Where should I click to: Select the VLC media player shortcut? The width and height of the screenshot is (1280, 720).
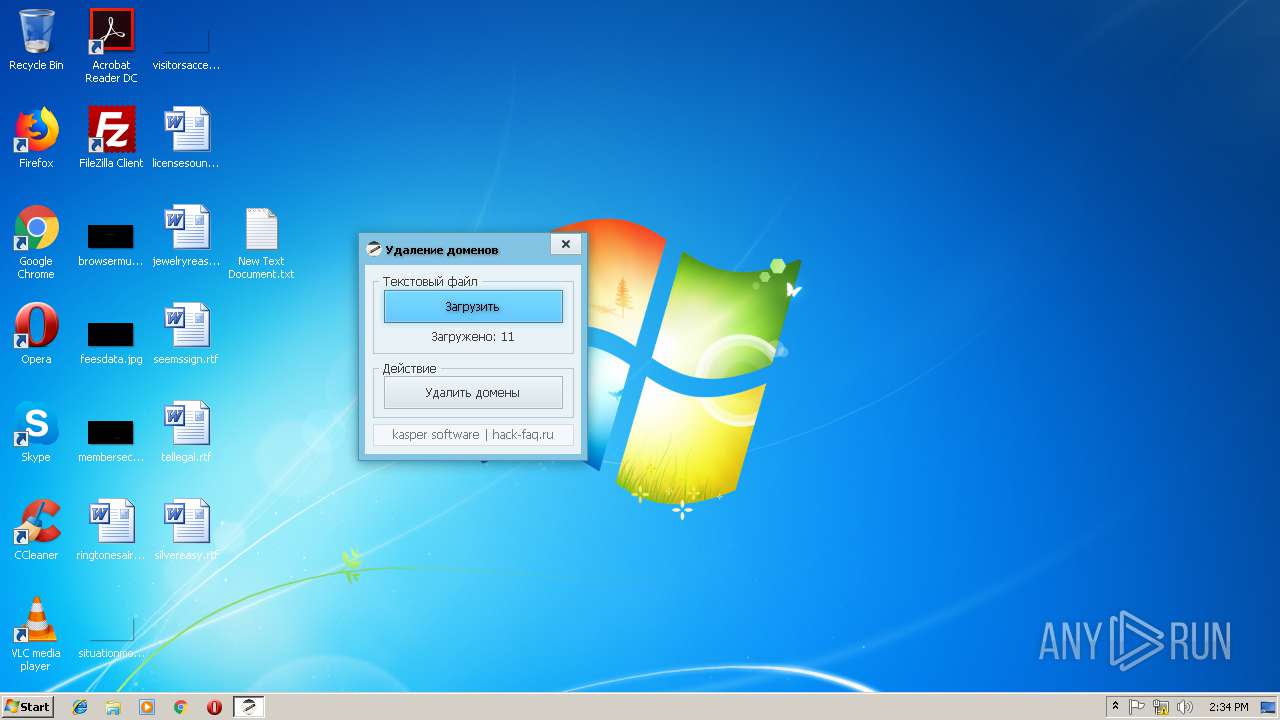(x=36, y=634)
